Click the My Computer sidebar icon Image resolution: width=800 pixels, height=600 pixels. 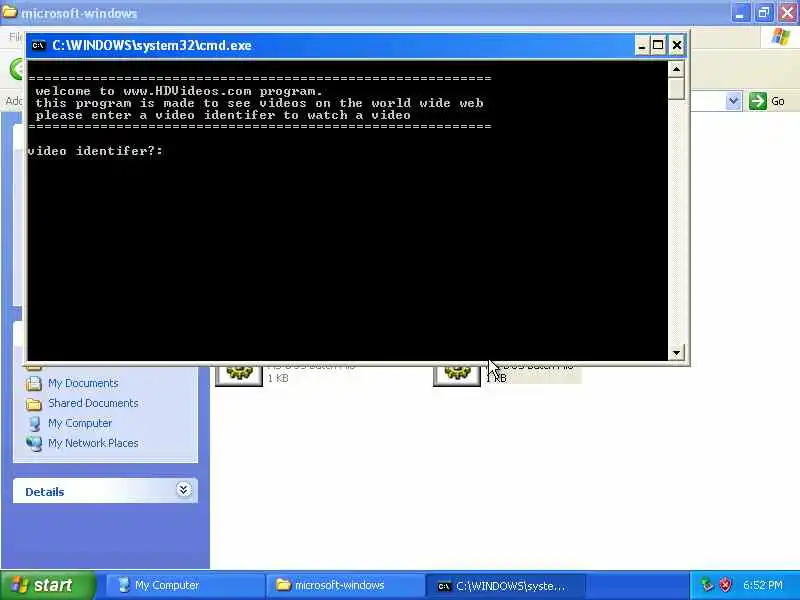(x=34, y=423)
